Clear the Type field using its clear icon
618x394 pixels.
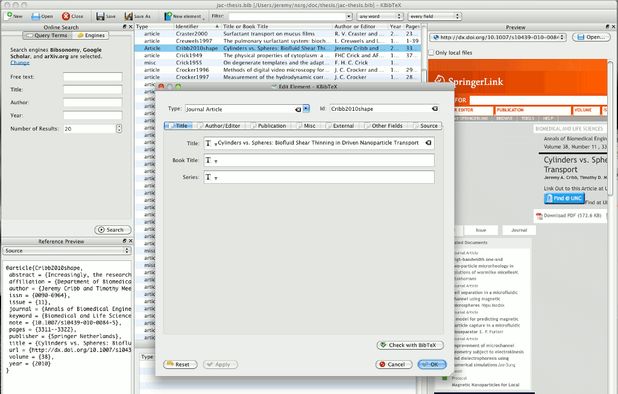click(x=298, y=109)
